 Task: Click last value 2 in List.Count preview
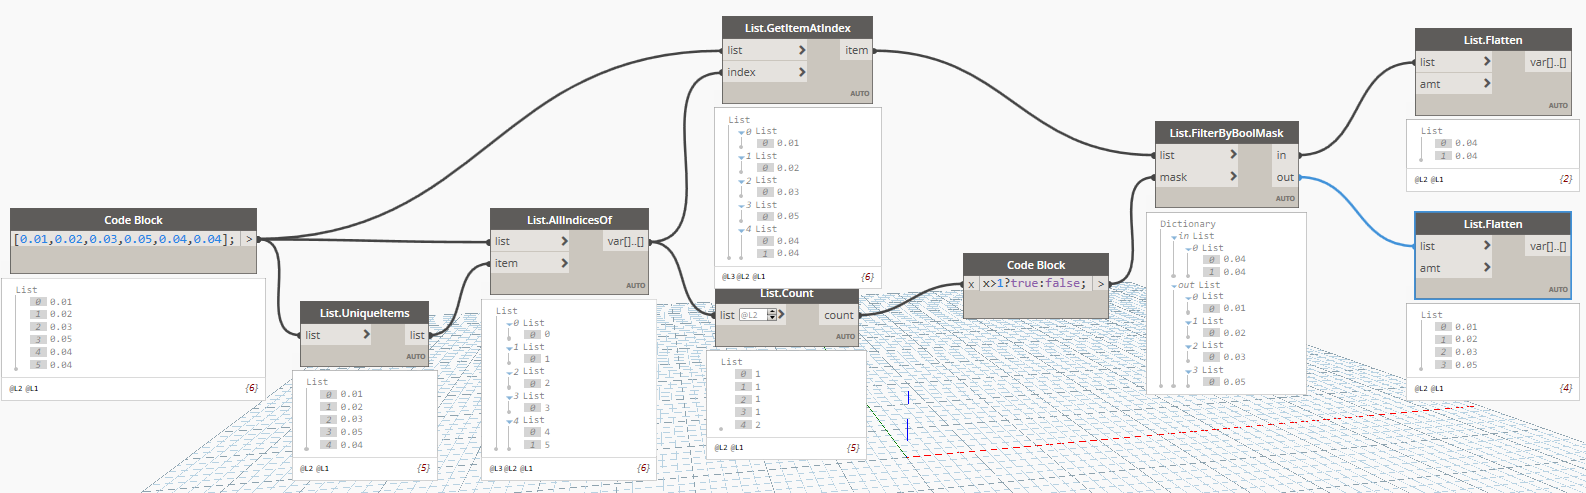click(x=758, y=425)
